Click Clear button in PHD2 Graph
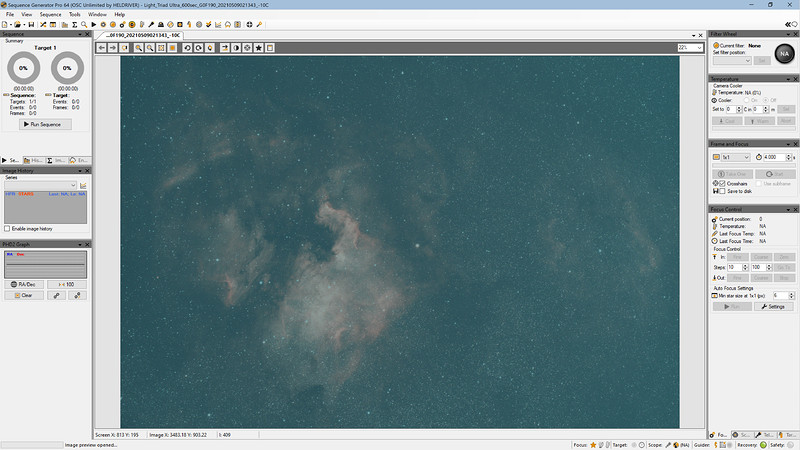This screenshot has height=450, width=800. [24, 295]
